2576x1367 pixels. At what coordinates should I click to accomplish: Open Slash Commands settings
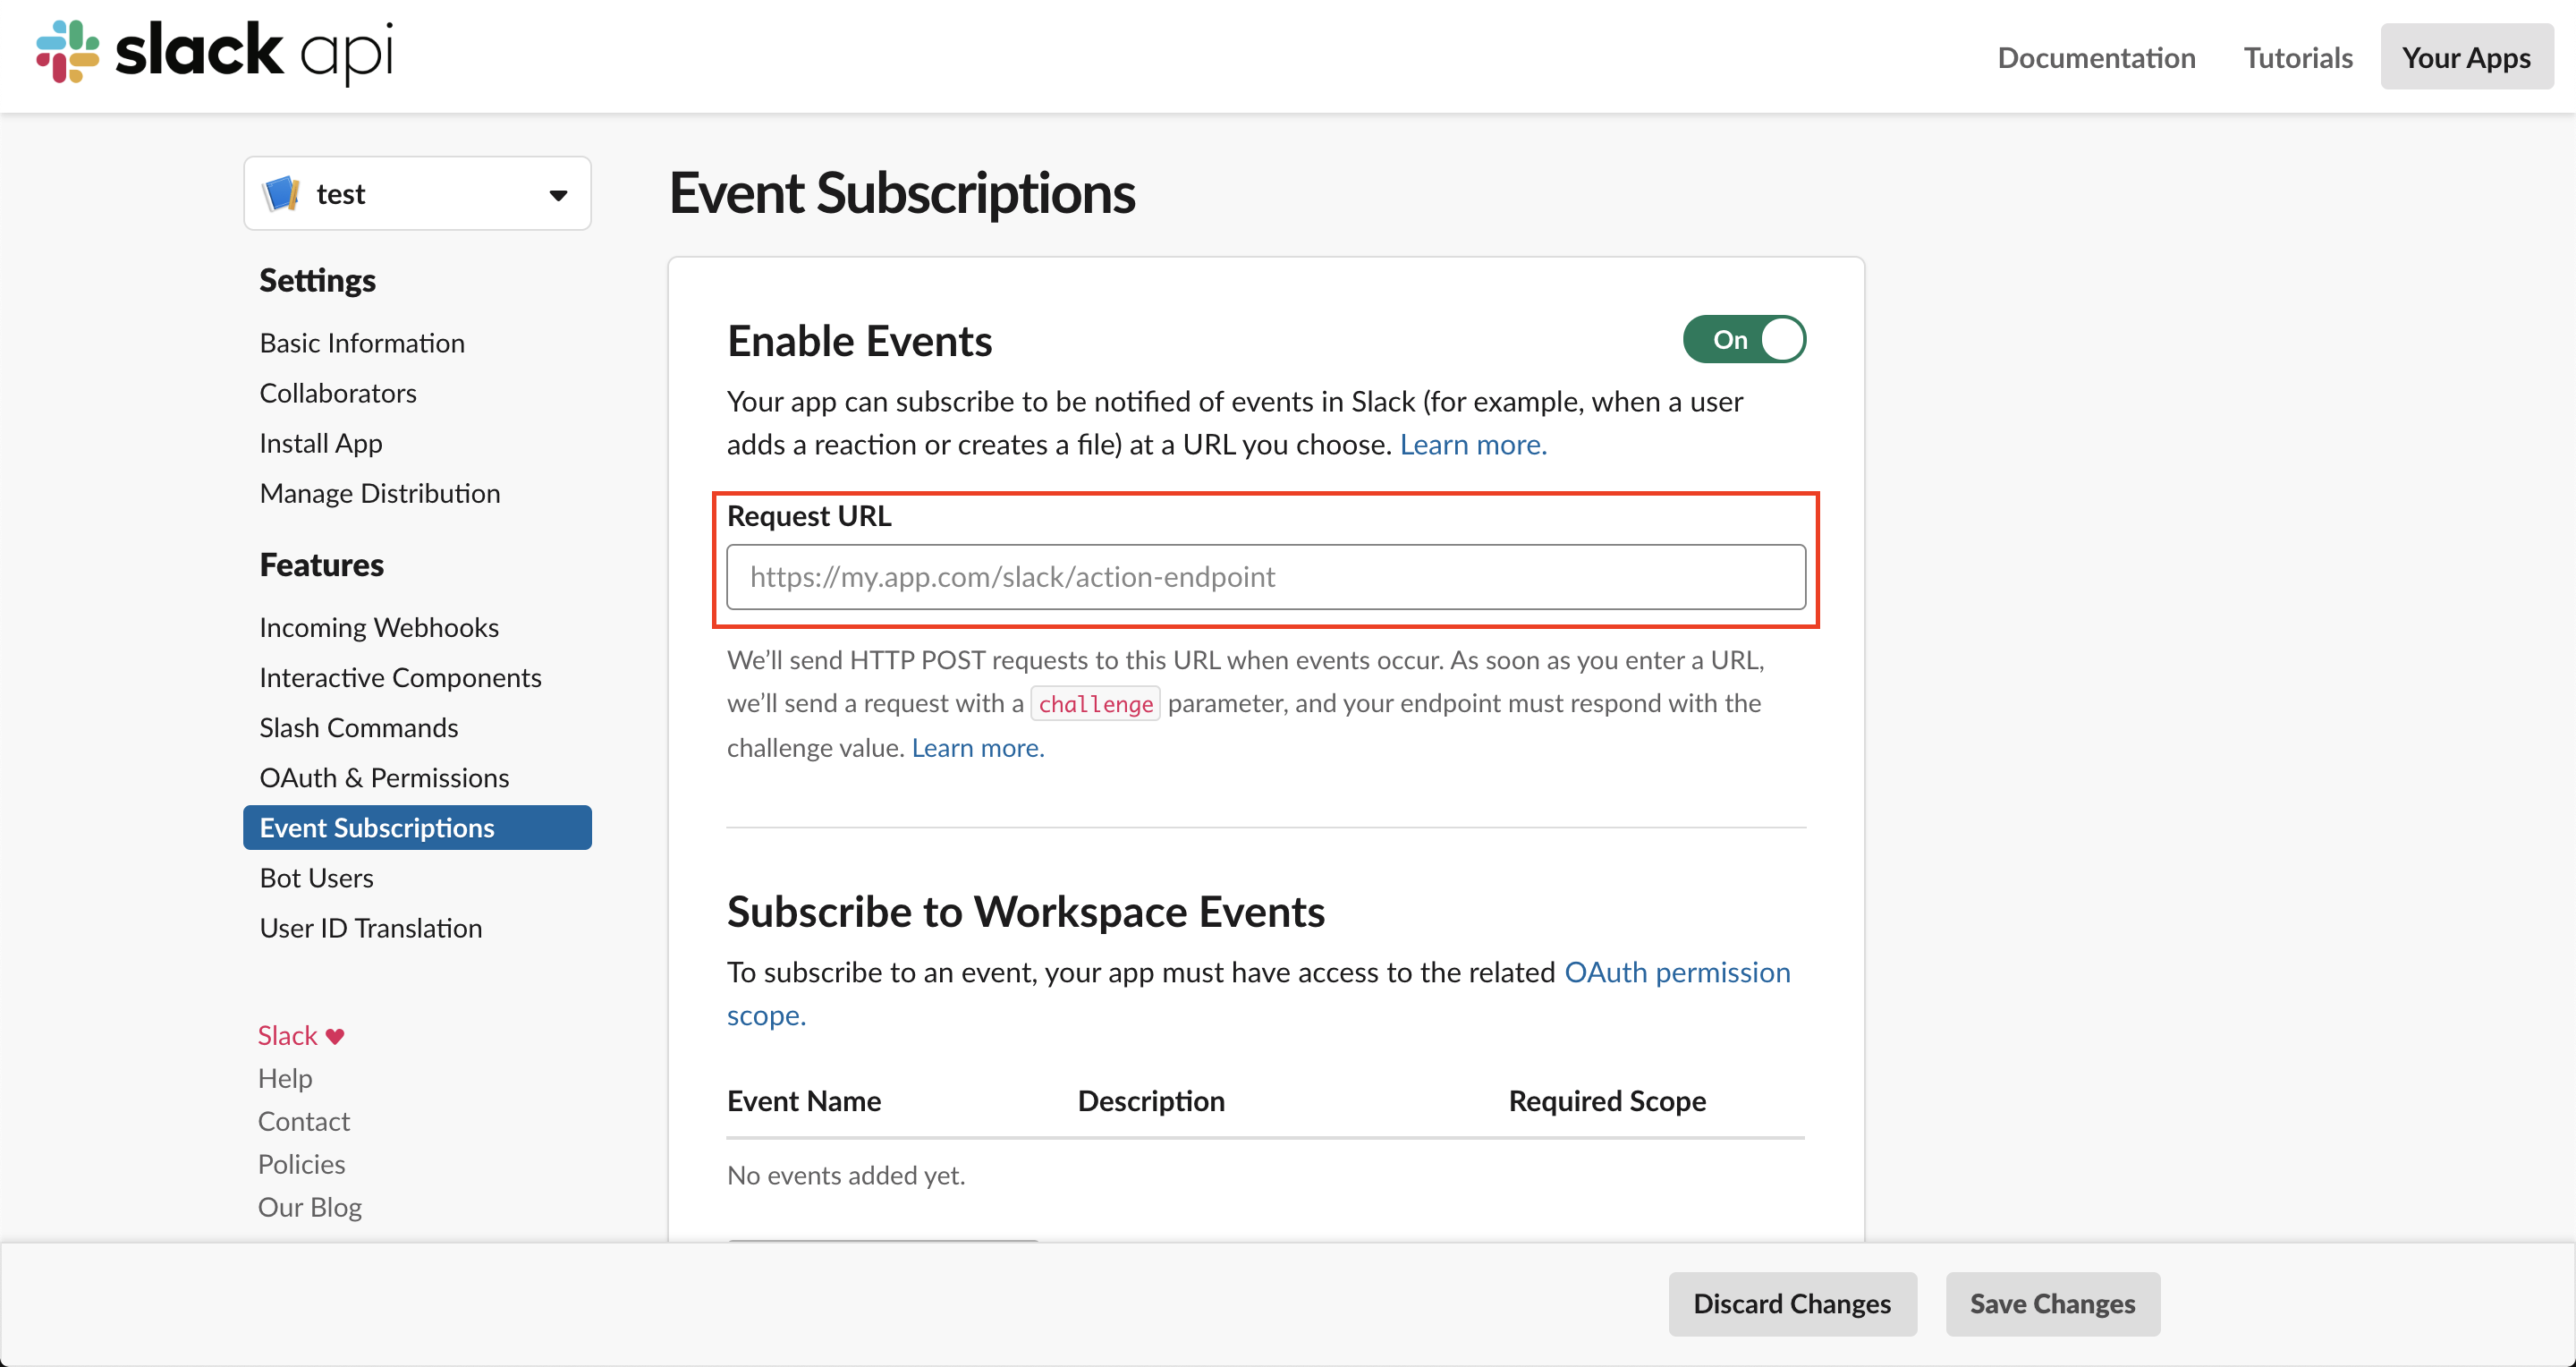point(358,727)
